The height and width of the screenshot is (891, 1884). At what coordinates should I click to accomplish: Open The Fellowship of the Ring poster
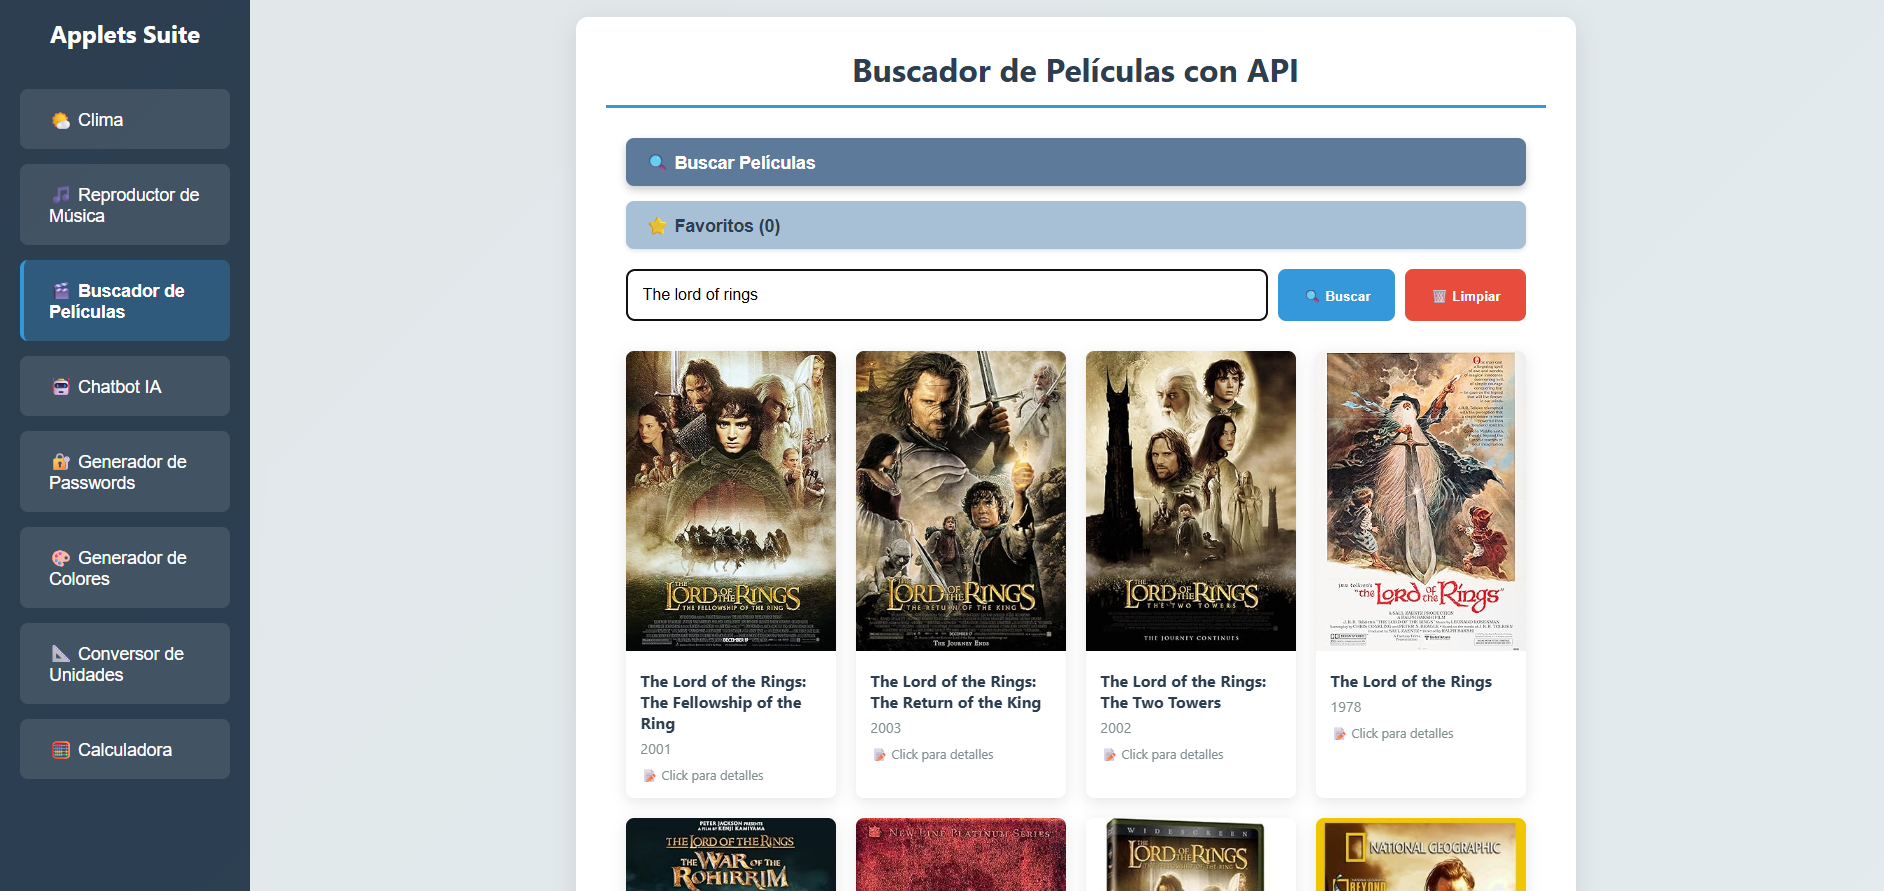pos(731,500)
